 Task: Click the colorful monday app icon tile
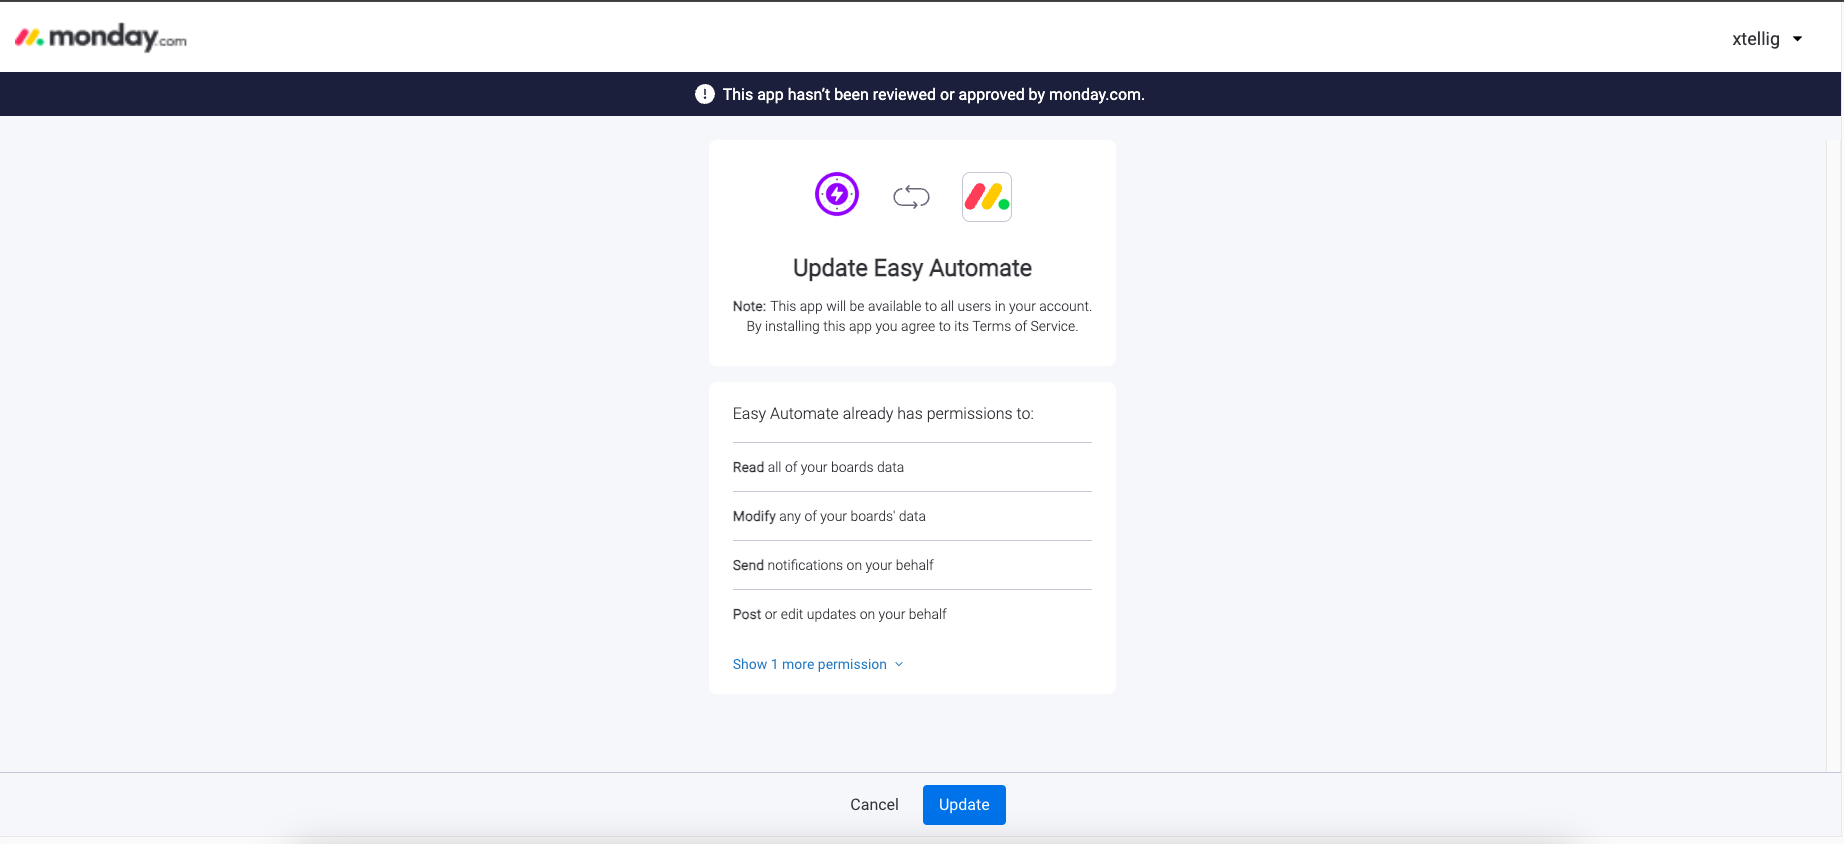coord(986,197)
